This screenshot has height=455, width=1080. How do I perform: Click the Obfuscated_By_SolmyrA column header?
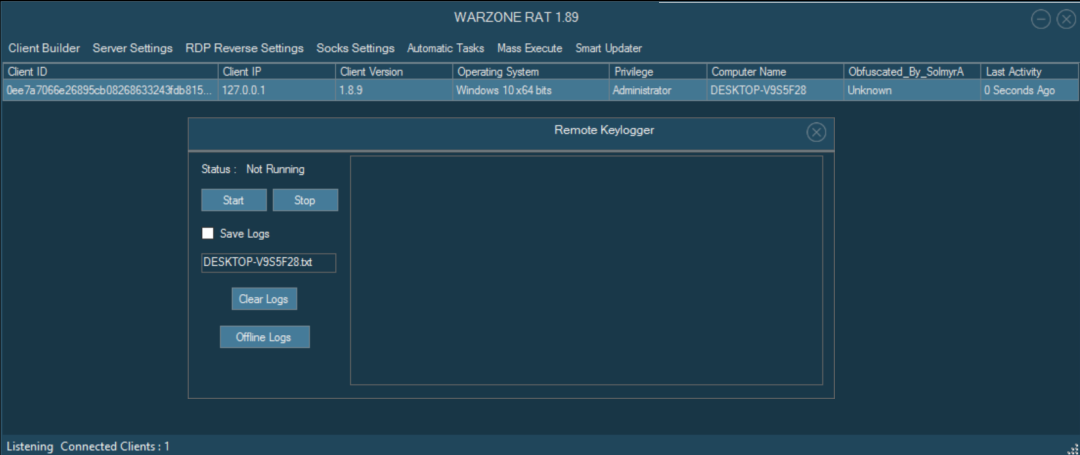912,72
